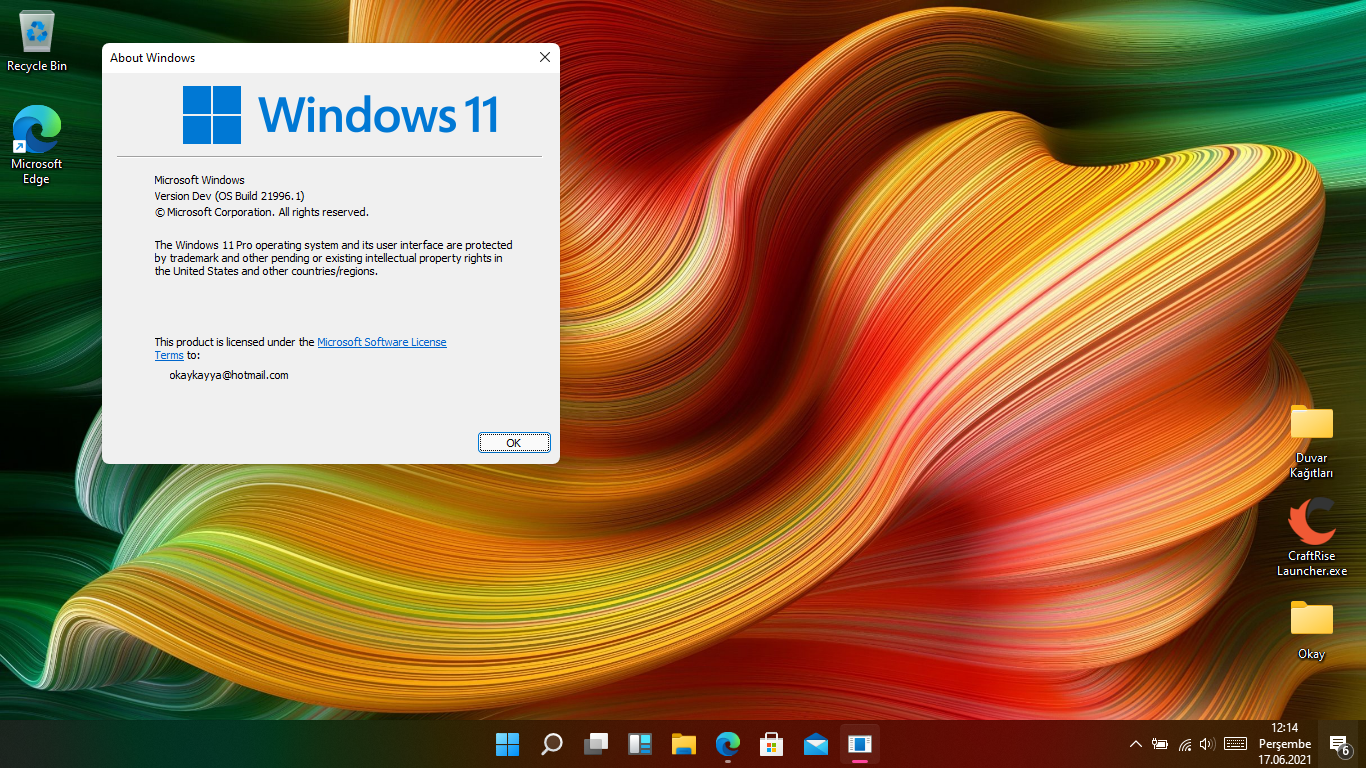The height and width of the screenshot is (768, 1366).
Task: Open the Mail app from taskbar
Action: [816, 744]
